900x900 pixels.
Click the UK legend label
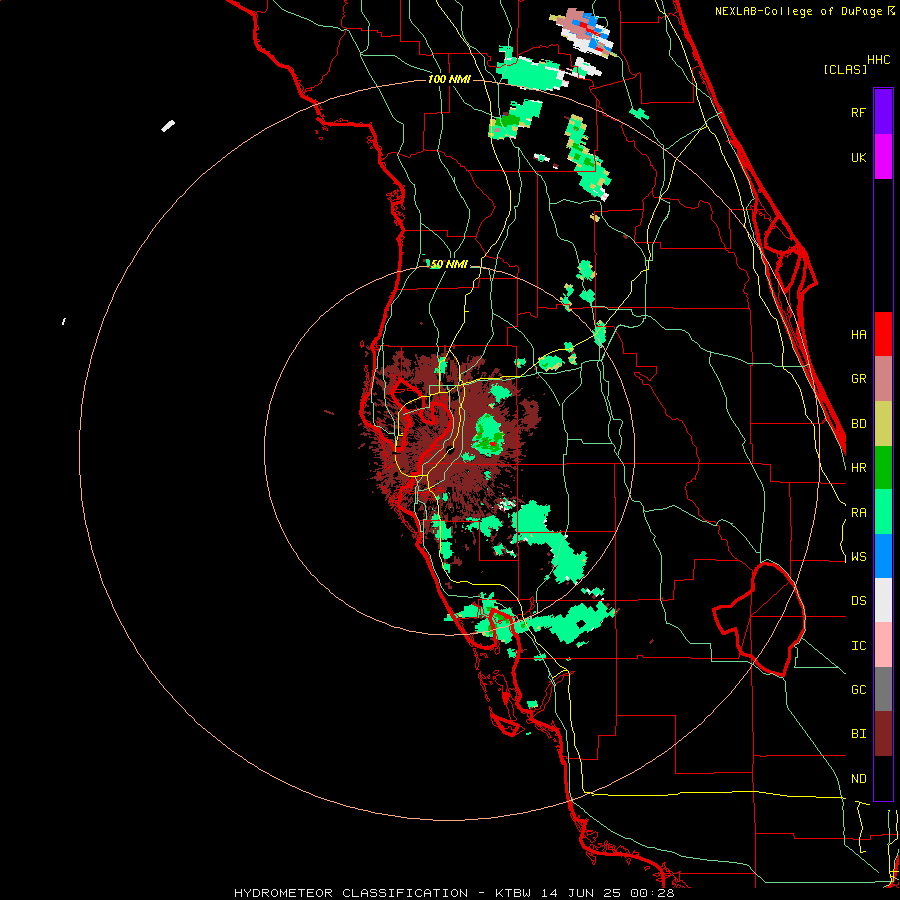[858, 157]
